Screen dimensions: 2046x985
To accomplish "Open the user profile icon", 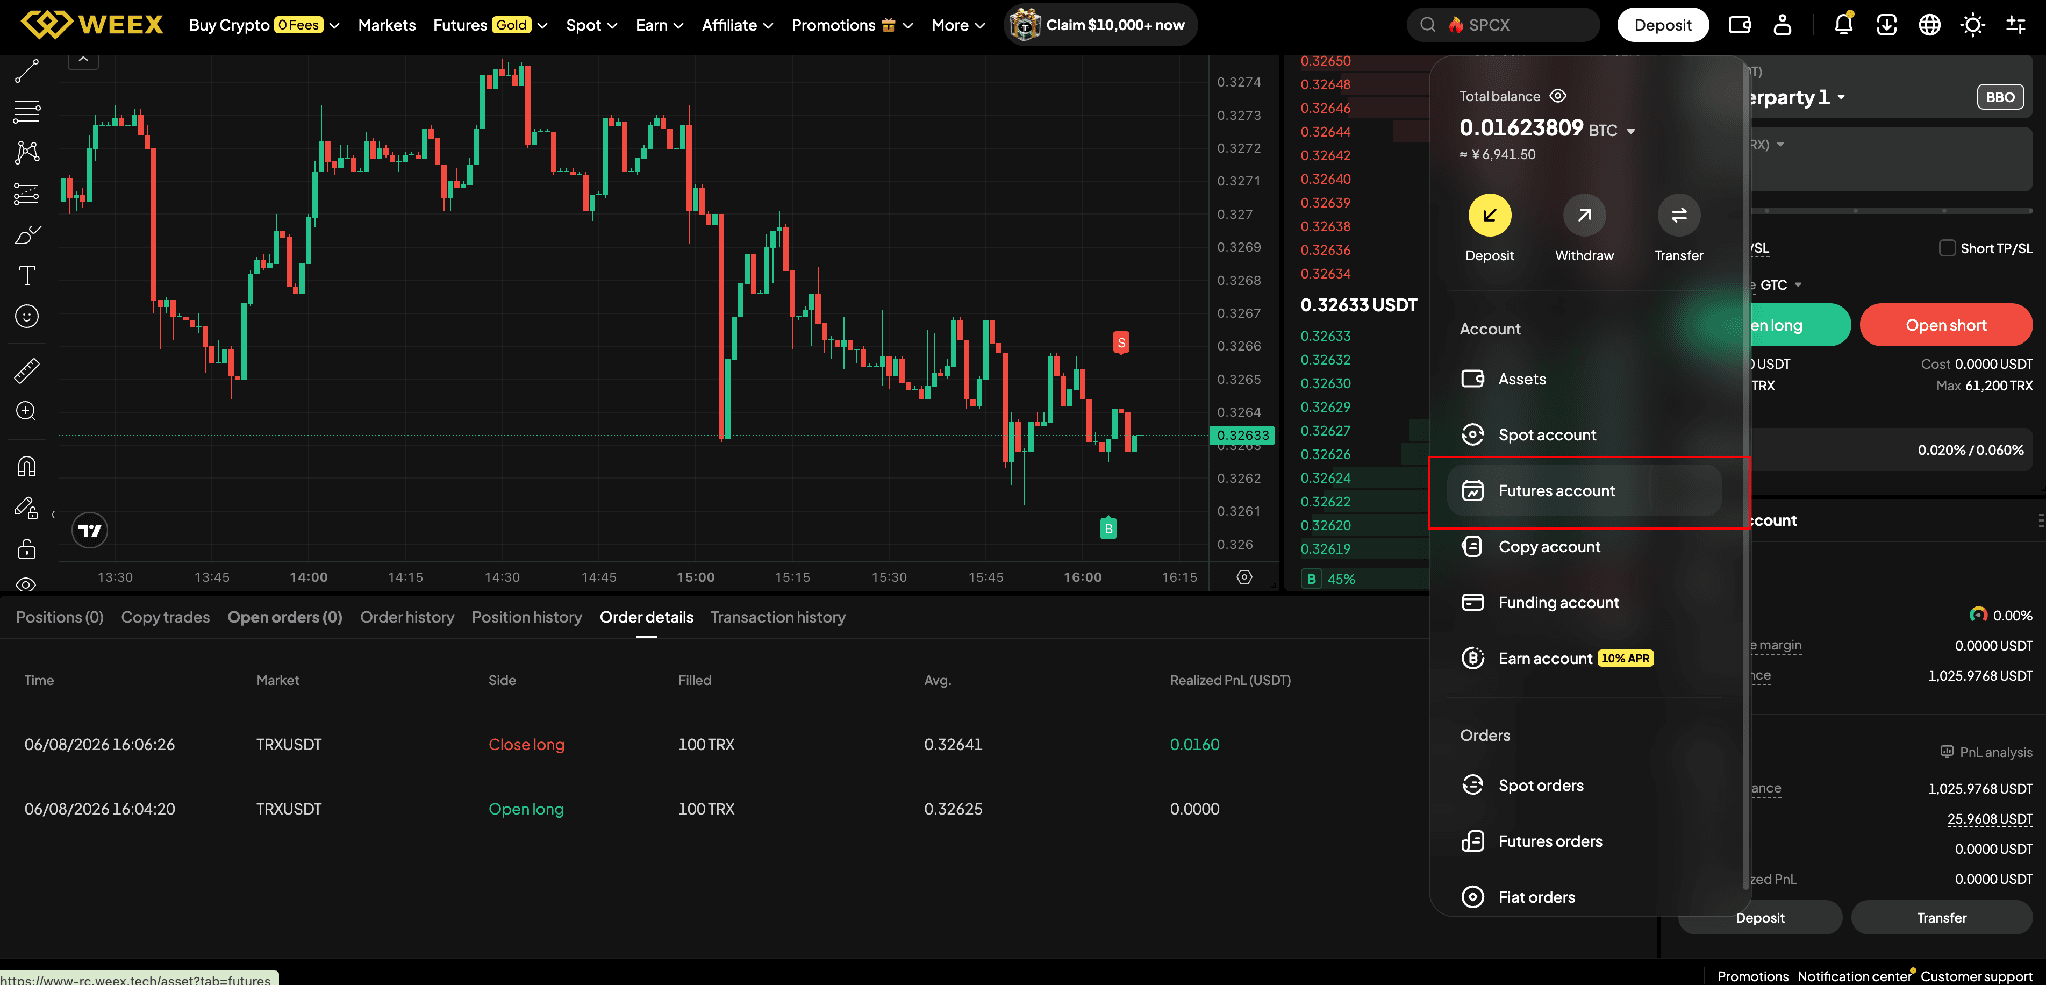I will click(1782, 25).
